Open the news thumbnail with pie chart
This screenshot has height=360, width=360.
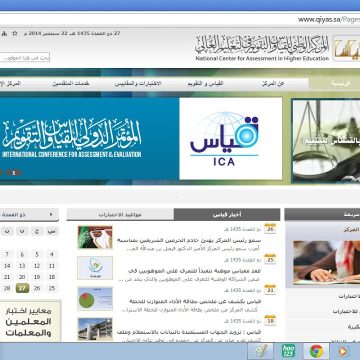95,299
